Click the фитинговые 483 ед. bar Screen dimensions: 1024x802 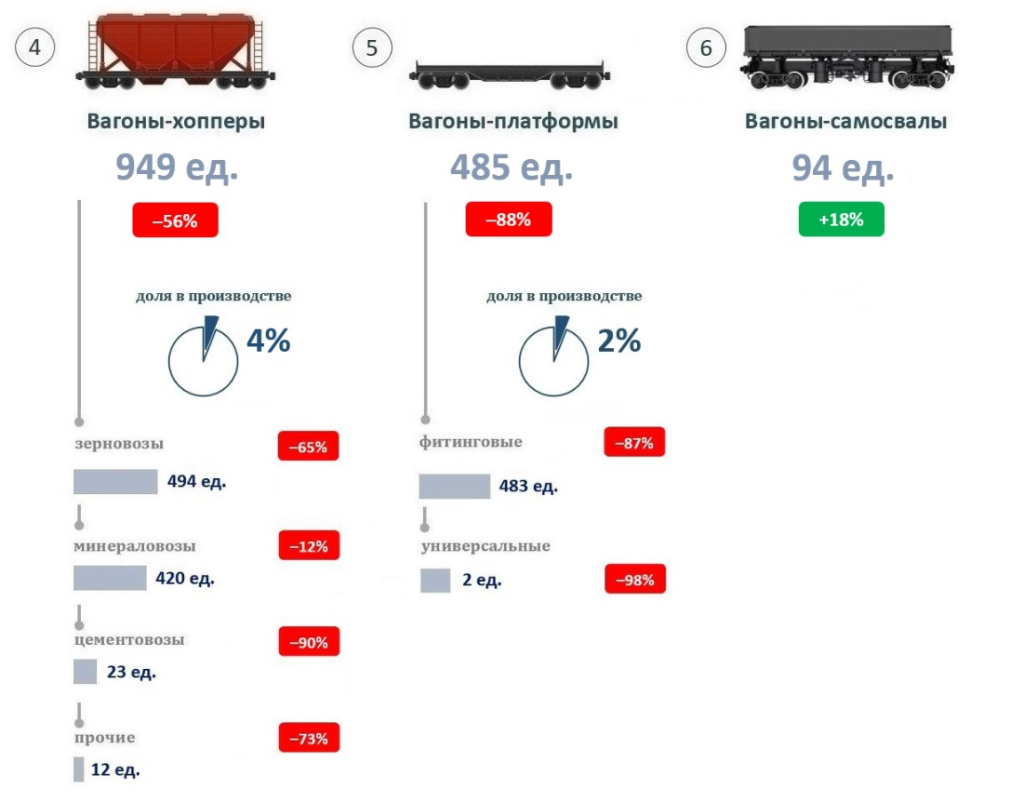pyautogui.click(x=455, y=487)
